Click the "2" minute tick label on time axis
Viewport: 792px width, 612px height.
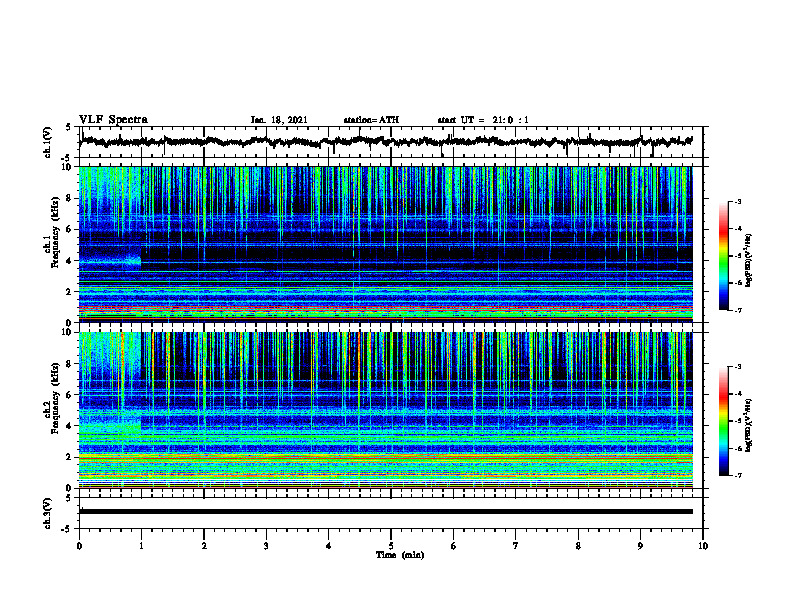[x=204, y=546]
